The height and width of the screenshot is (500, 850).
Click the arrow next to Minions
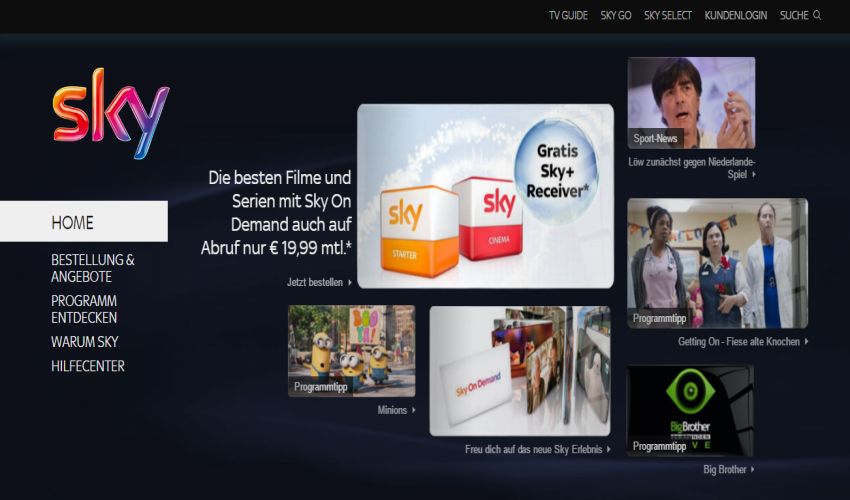pyautogui.click(x=414, y=410)
